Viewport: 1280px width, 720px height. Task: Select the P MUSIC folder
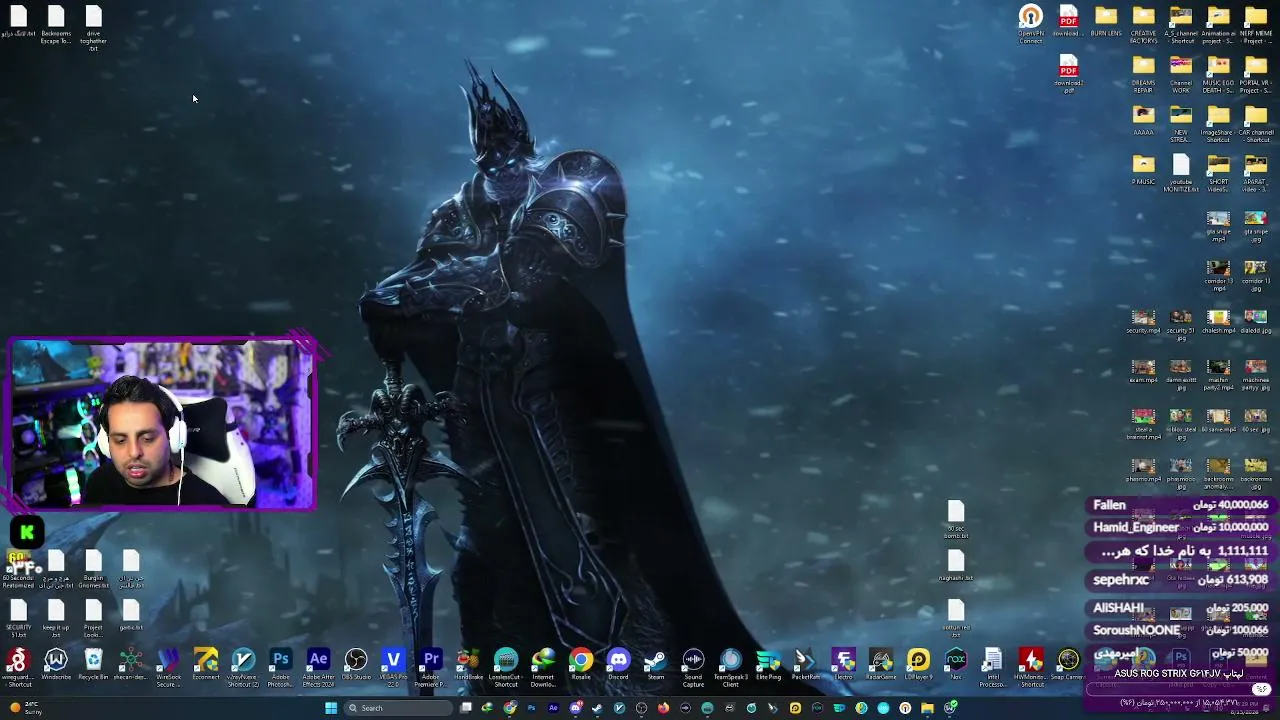point(1143,170)
